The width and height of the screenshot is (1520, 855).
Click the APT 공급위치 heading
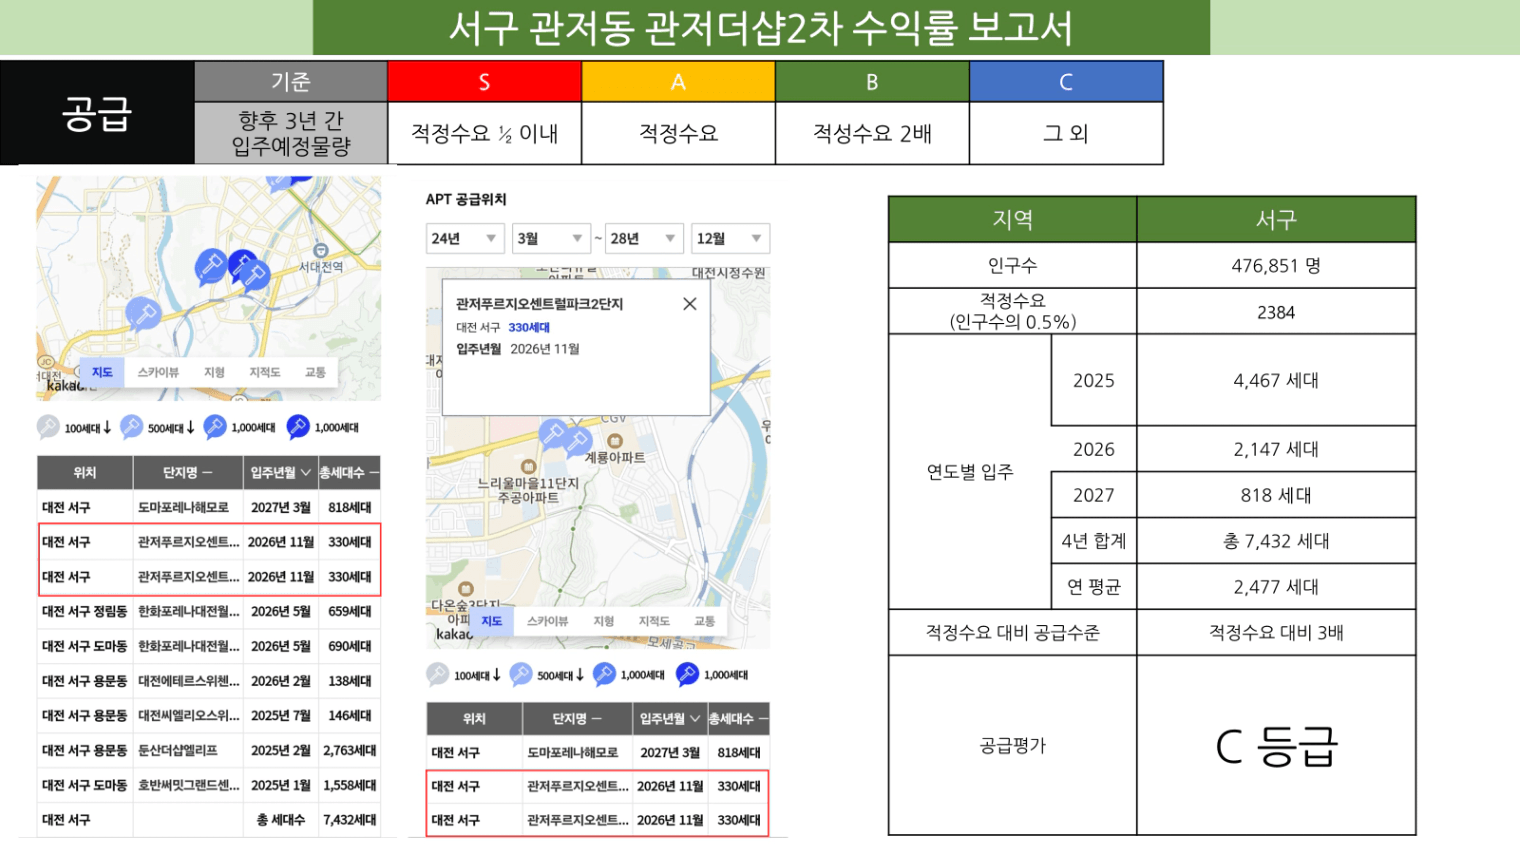coord(466,199)
